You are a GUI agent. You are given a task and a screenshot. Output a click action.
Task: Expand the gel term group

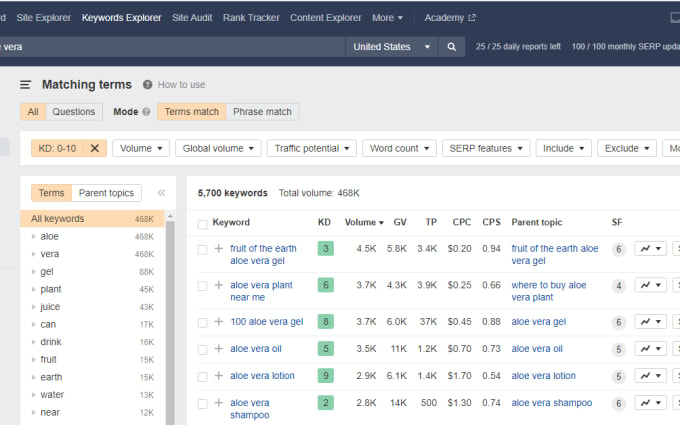[33, 272]
